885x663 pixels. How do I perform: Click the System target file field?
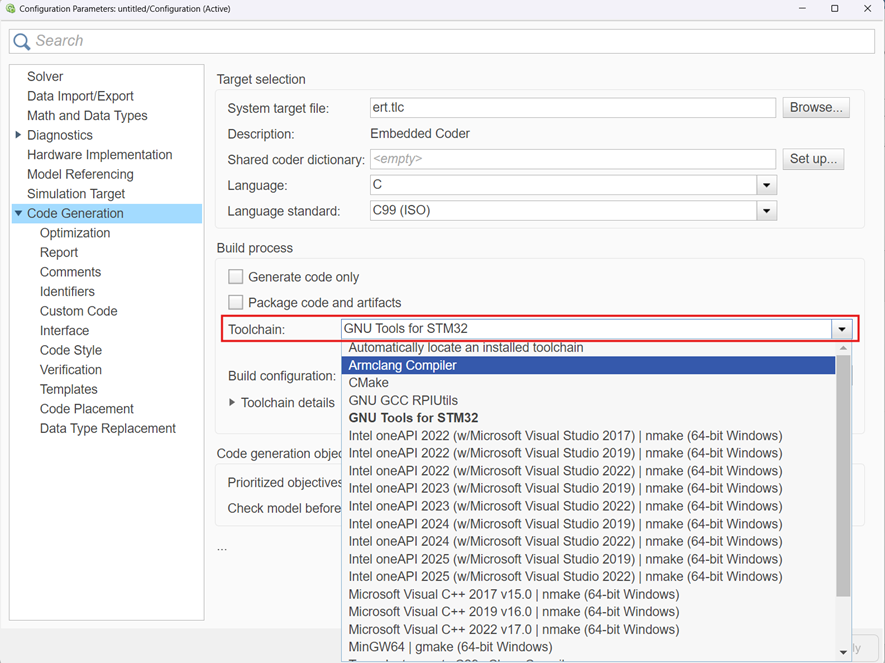pyautogui.click(x=572, y=108)
